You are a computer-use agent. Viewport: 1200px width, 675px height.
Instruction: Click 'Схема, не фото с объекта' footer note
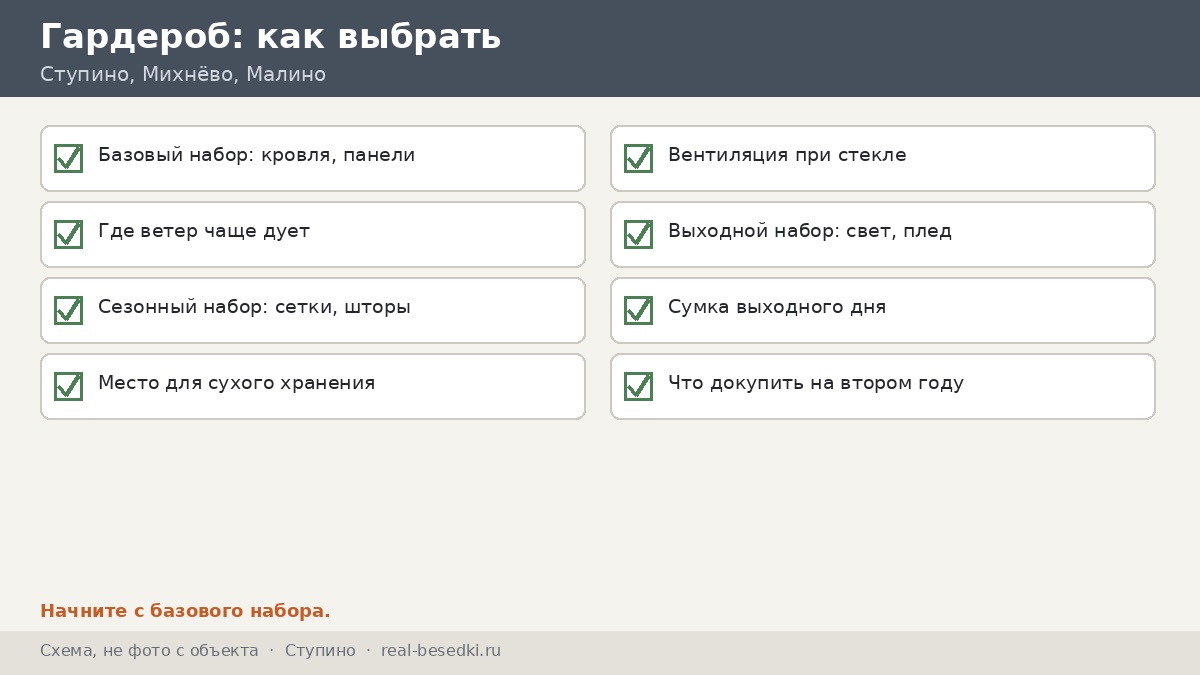(x=149, y=651)
